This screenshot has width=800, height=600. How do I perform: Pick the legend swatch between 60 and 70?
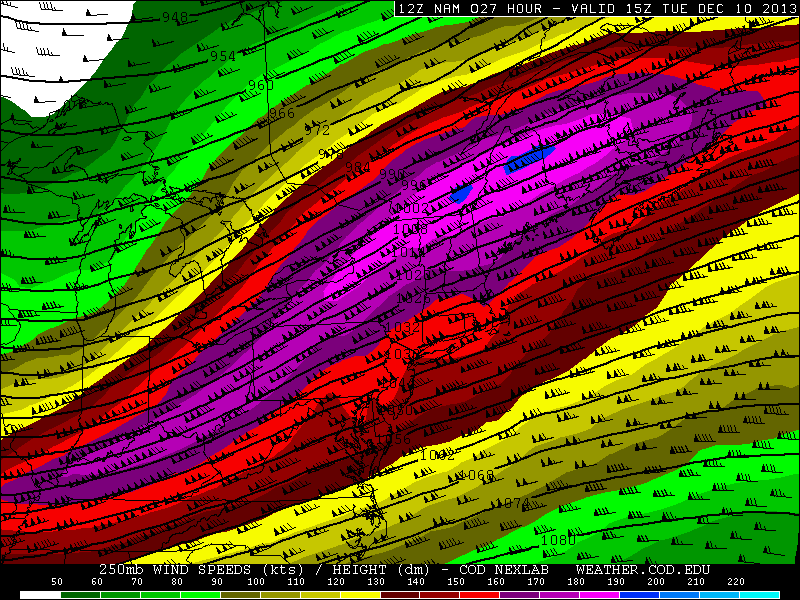coord(119,594)
